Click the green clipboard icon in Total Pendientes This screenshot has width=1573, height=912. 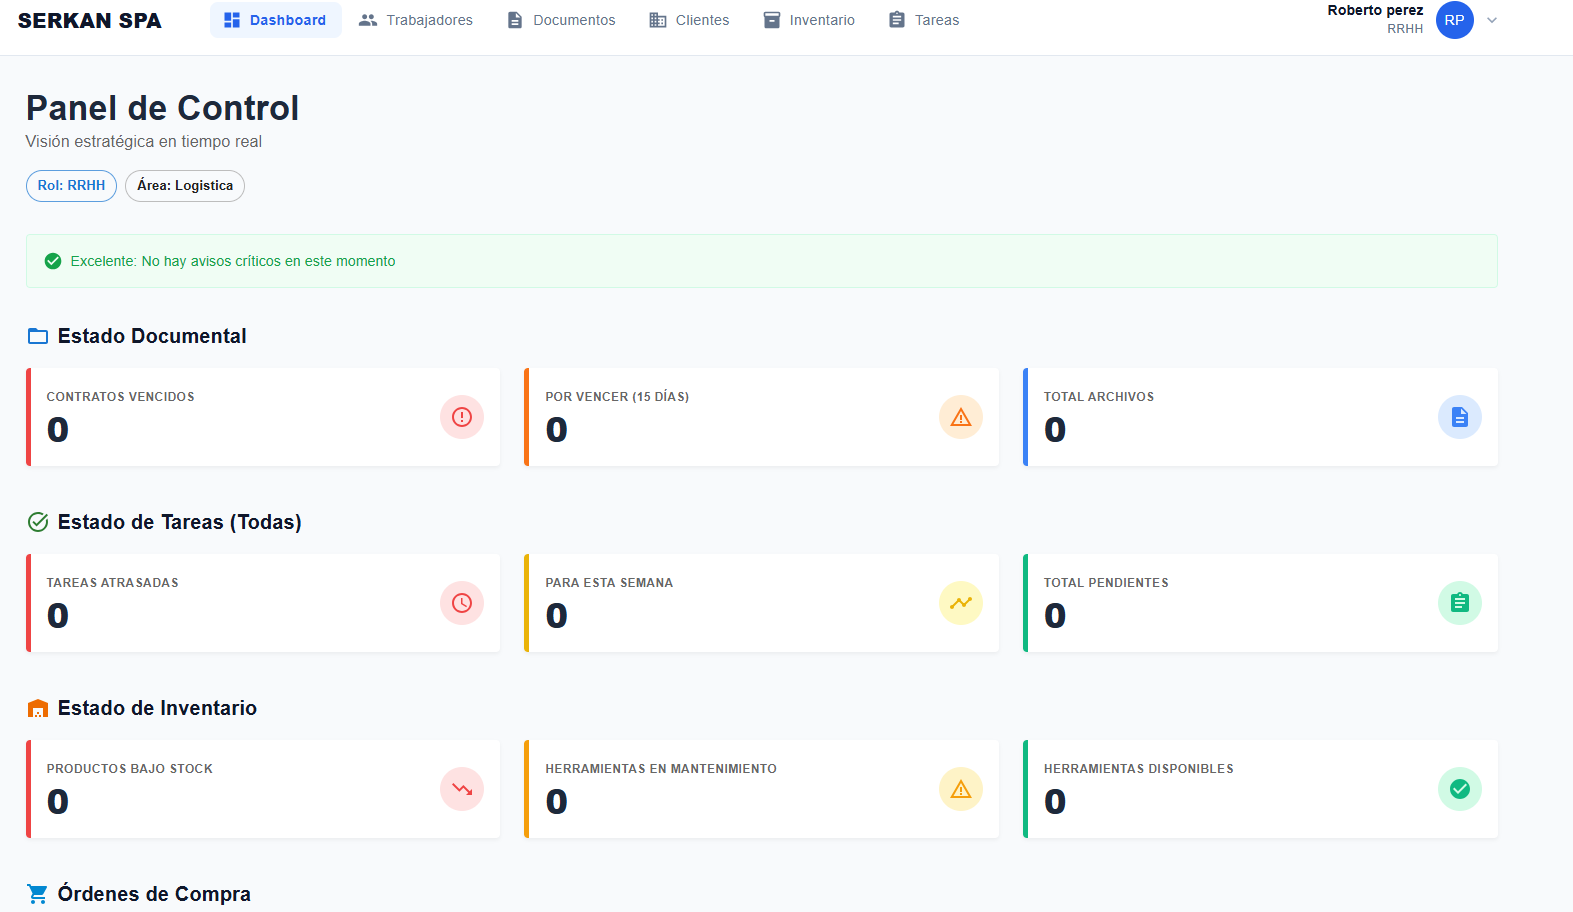(x=1459, y=603)
